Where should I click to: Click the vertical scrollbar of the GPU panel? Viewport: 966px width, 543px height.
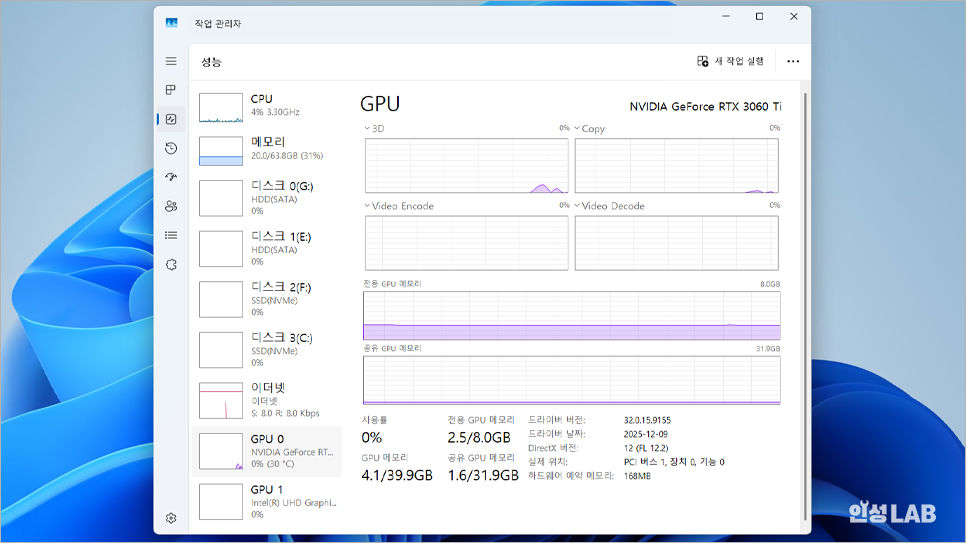805,307
